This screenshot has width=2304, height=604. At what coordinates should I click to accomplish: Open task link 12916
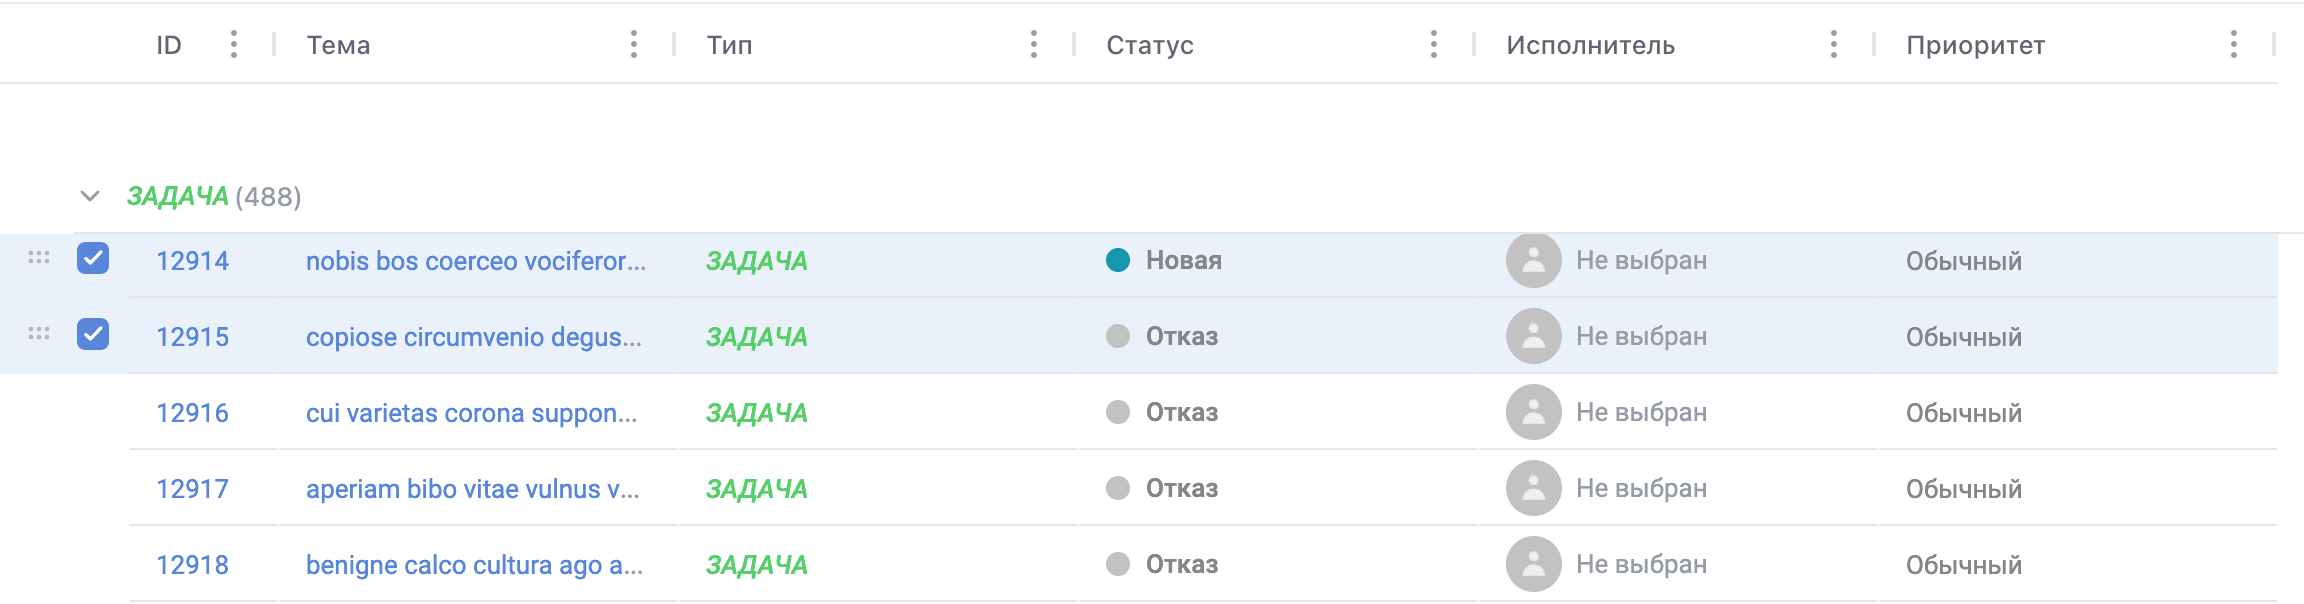click(x=192, y=413)
